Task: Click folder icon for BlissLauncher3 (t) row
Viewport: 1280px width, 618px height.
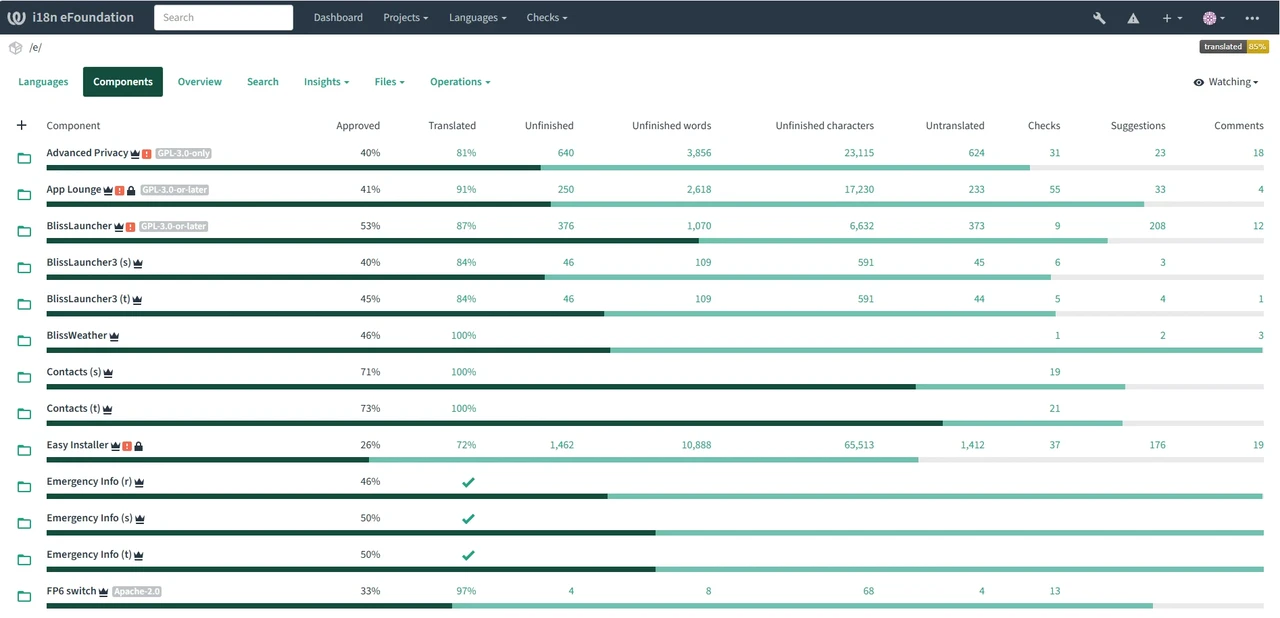Action: click(24, 304)
